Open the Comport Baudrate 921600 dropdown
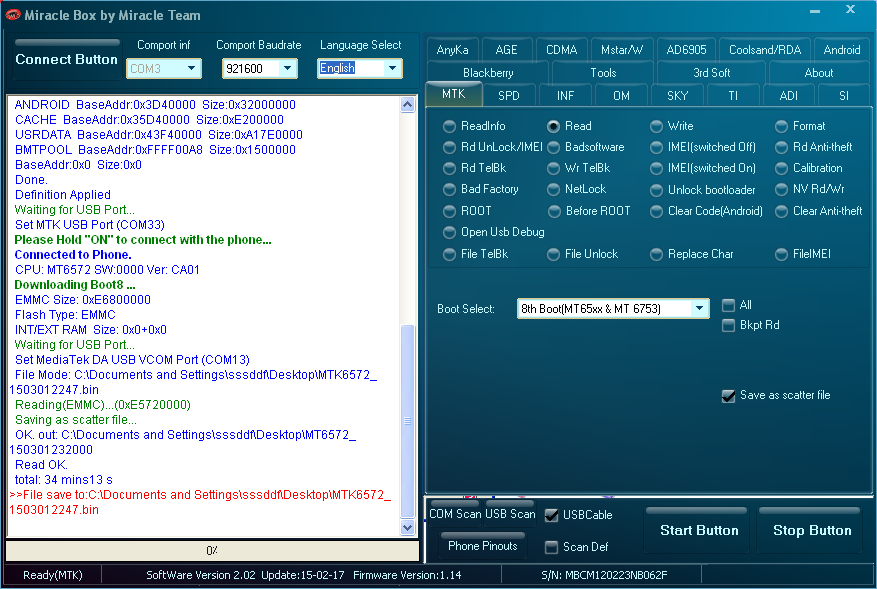Screen dimensions: 877x589 (x=287, y=68)
